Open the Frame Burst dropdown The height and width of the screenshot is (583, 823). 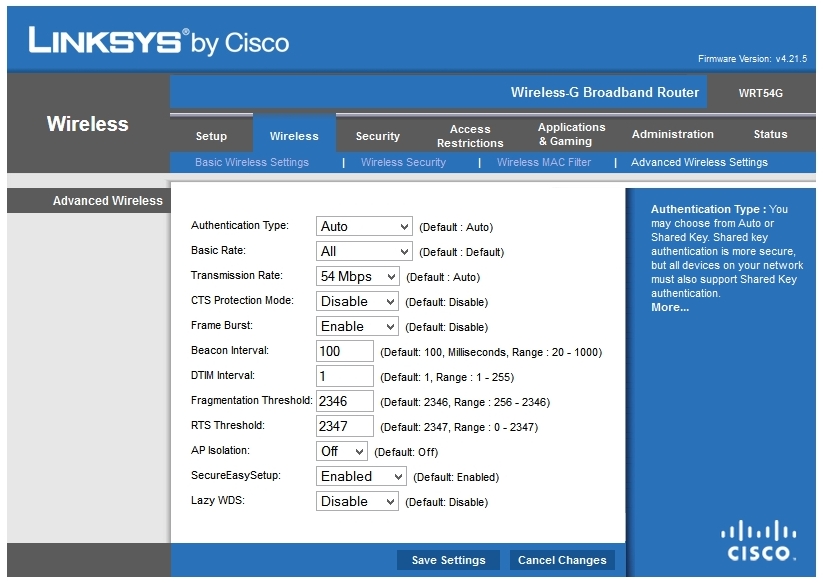click(356, 326)
